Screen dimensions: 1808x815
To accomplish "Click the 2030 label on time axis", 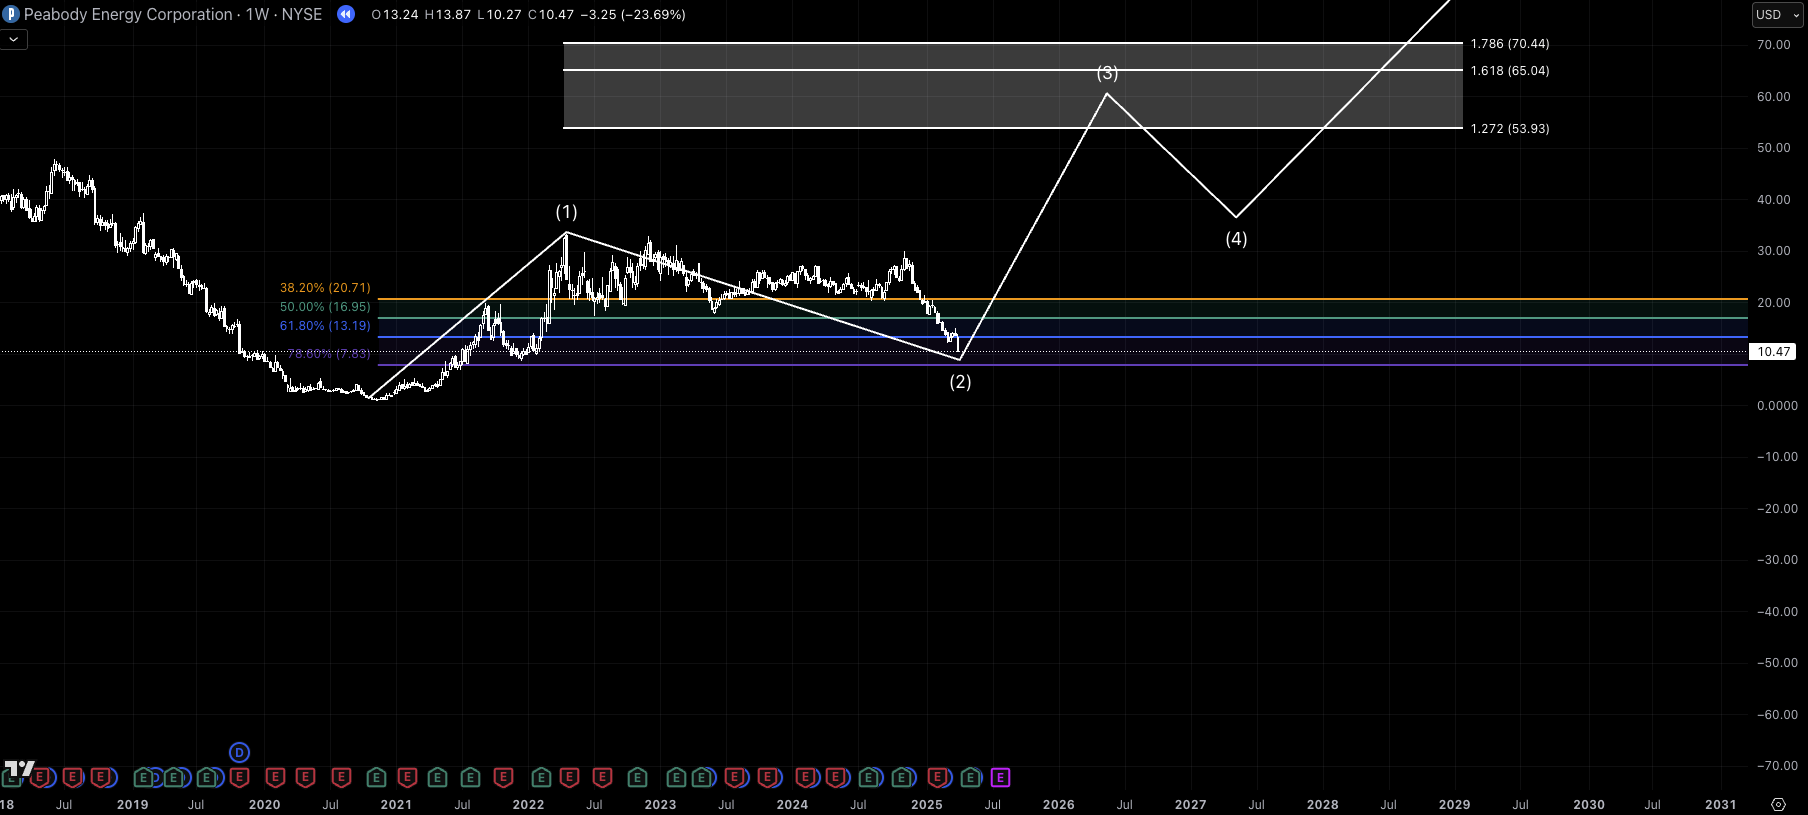I will pos(1589,805).
